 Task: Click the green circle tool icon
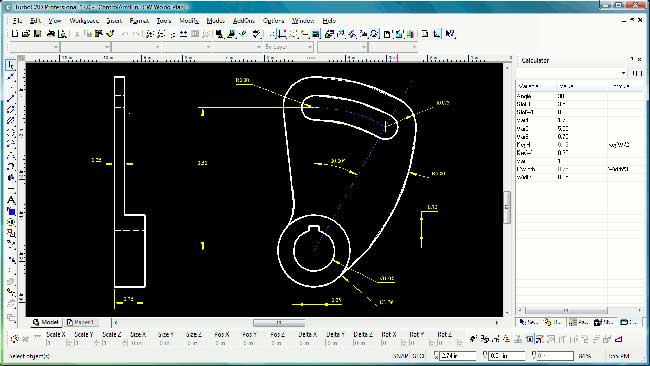coord(11,222)
